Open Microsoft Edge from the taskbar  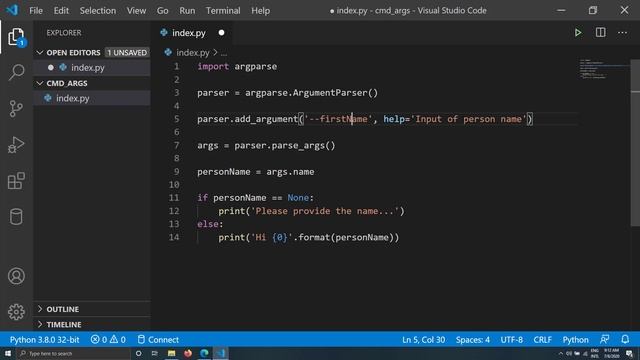[204, 353]
